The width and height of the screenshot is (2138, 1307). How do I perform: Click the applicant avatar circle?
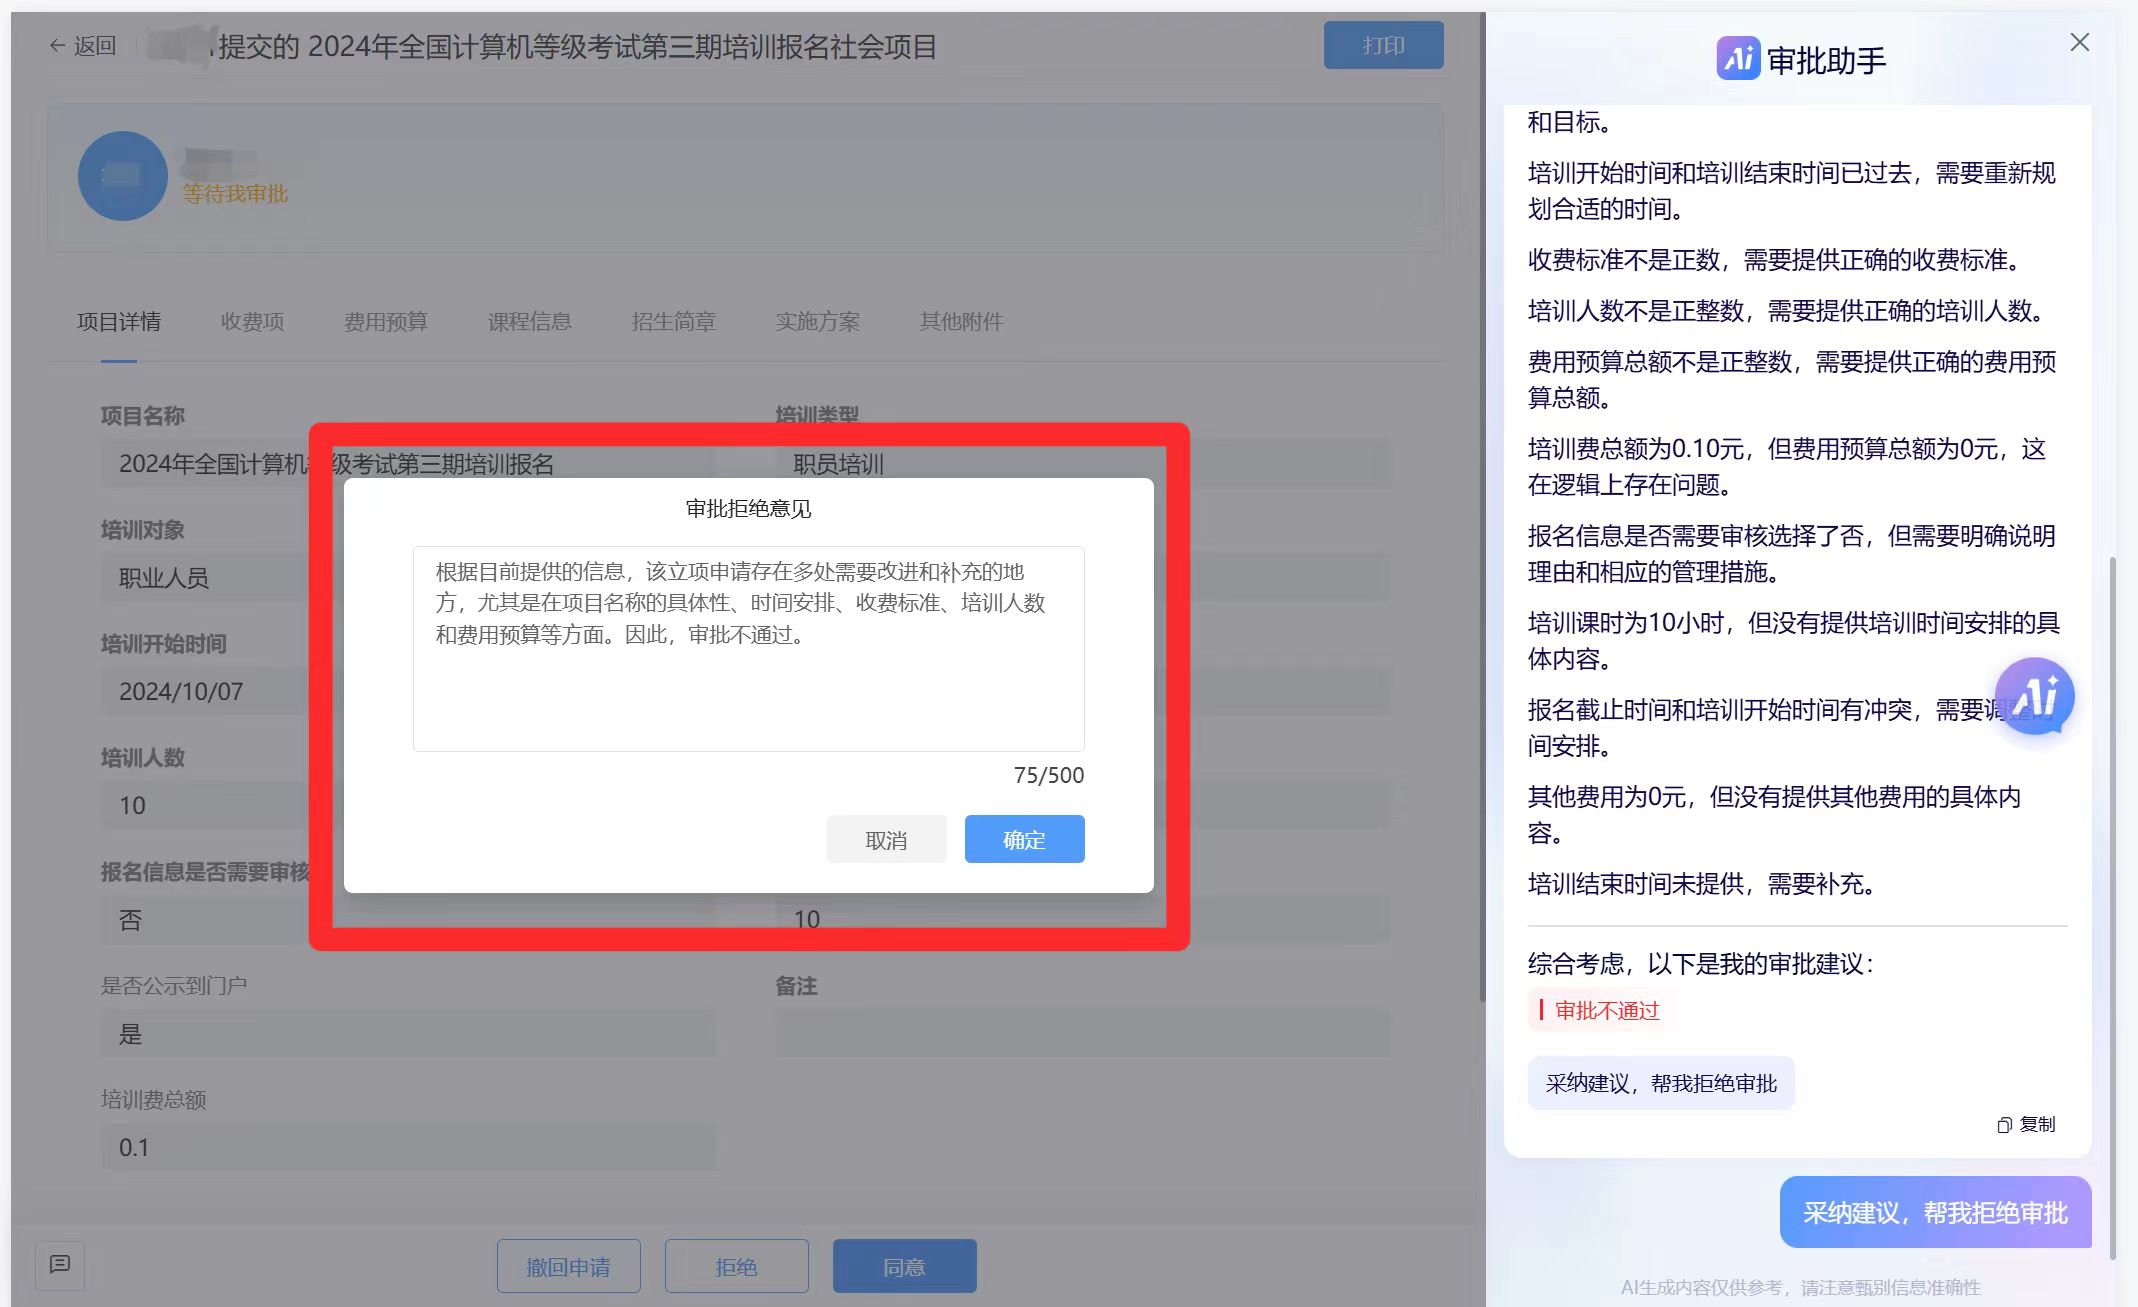click(x=123, y=176)
